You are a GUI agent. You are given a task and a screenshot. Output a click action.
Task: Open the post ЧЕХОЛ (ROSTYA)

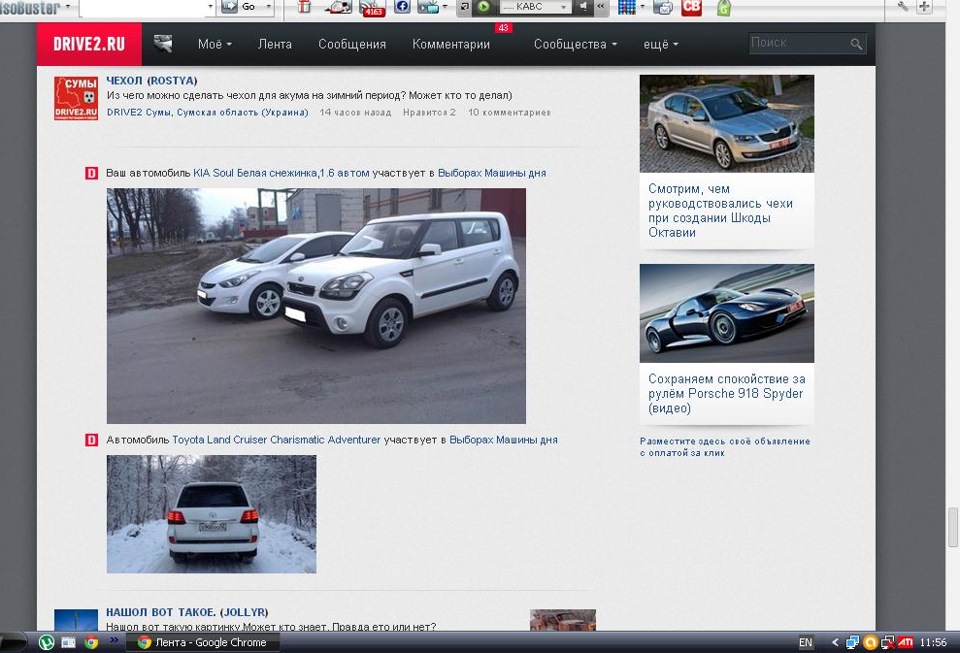click(x=152, y=80)
